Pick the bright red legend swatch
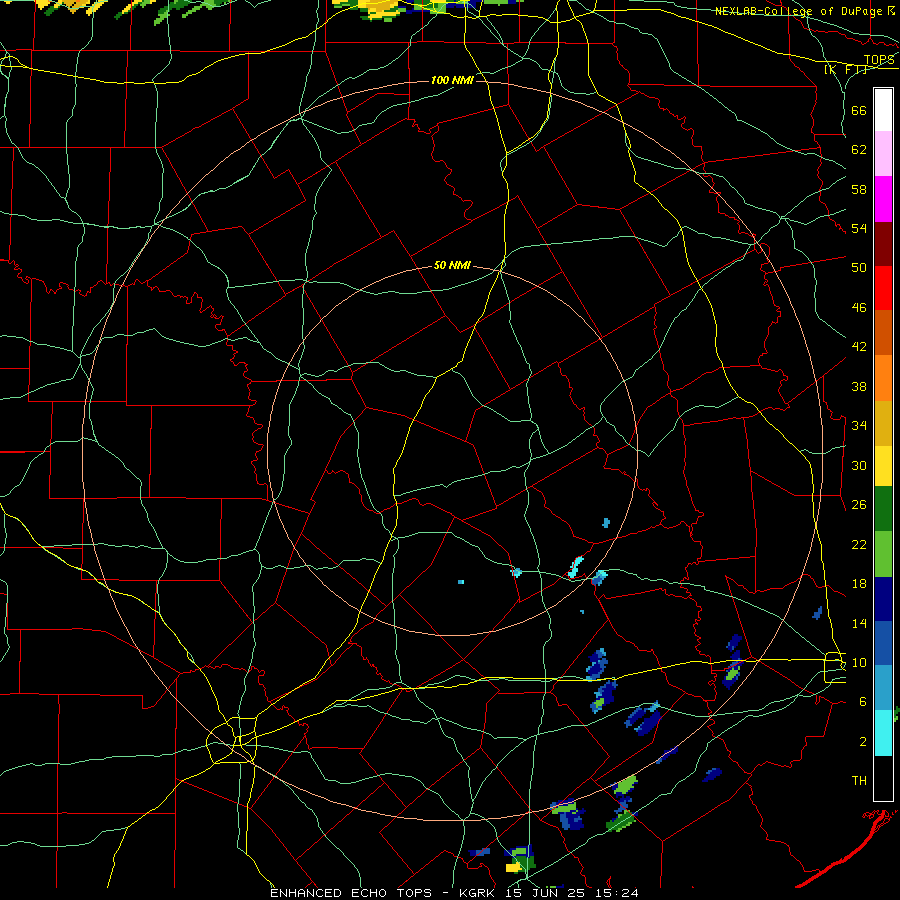Viewport: 900px width, 900px height. click(x=883, y=288)
